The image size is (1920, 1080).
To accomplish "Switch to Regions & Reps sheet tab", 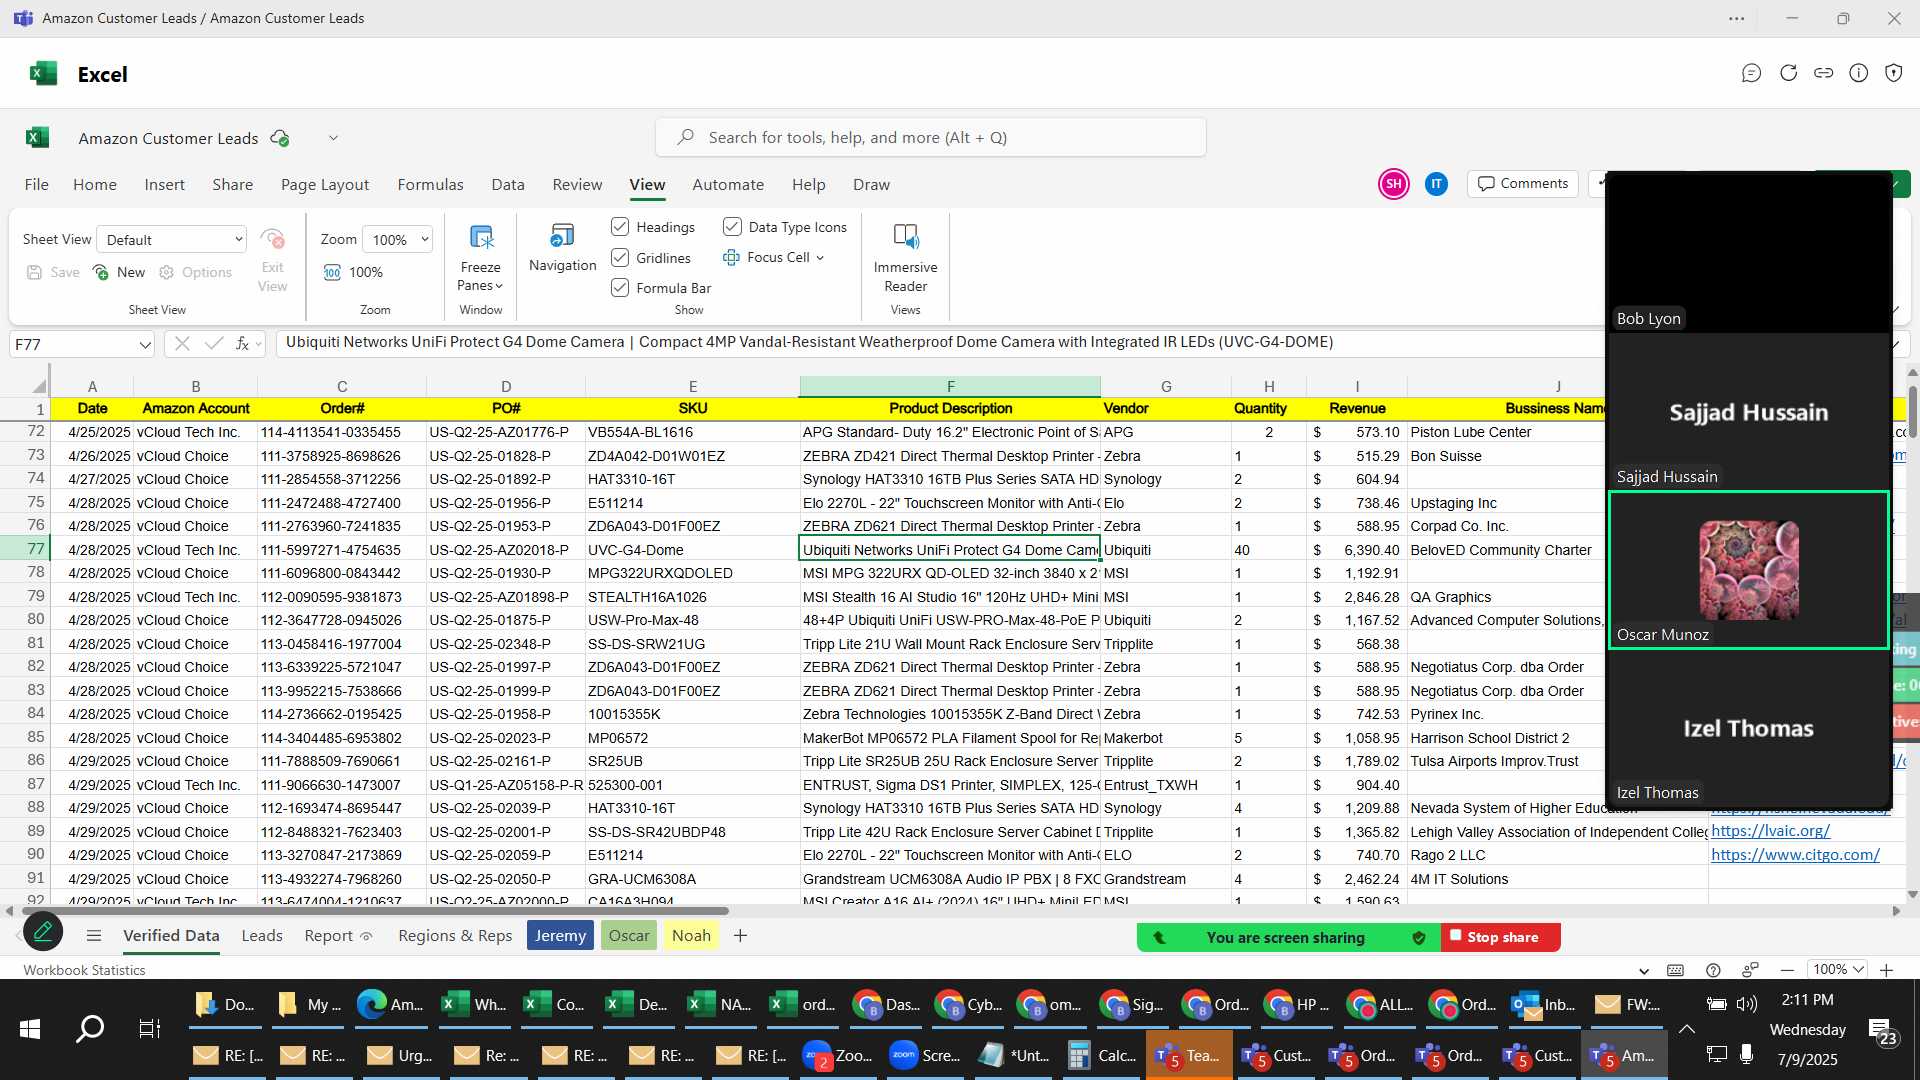I will (x=455, y=936).
